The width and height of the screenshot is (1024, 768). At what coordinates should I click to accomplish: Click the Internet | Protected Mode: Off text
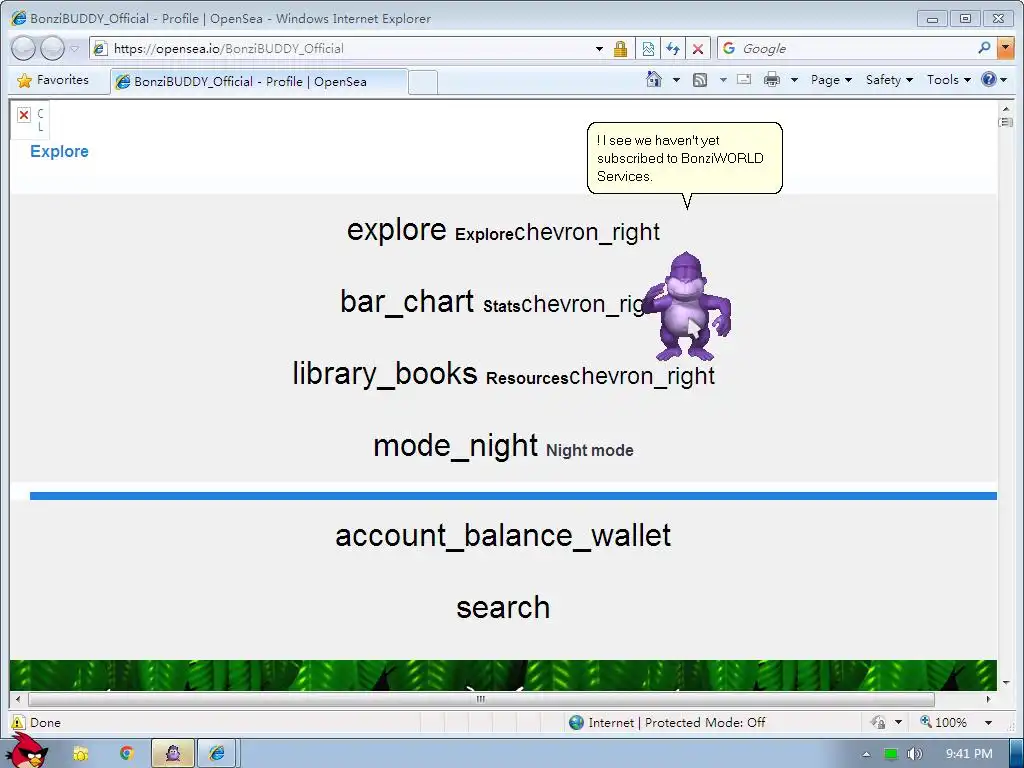pyautogui.click(x=677, y=722)
